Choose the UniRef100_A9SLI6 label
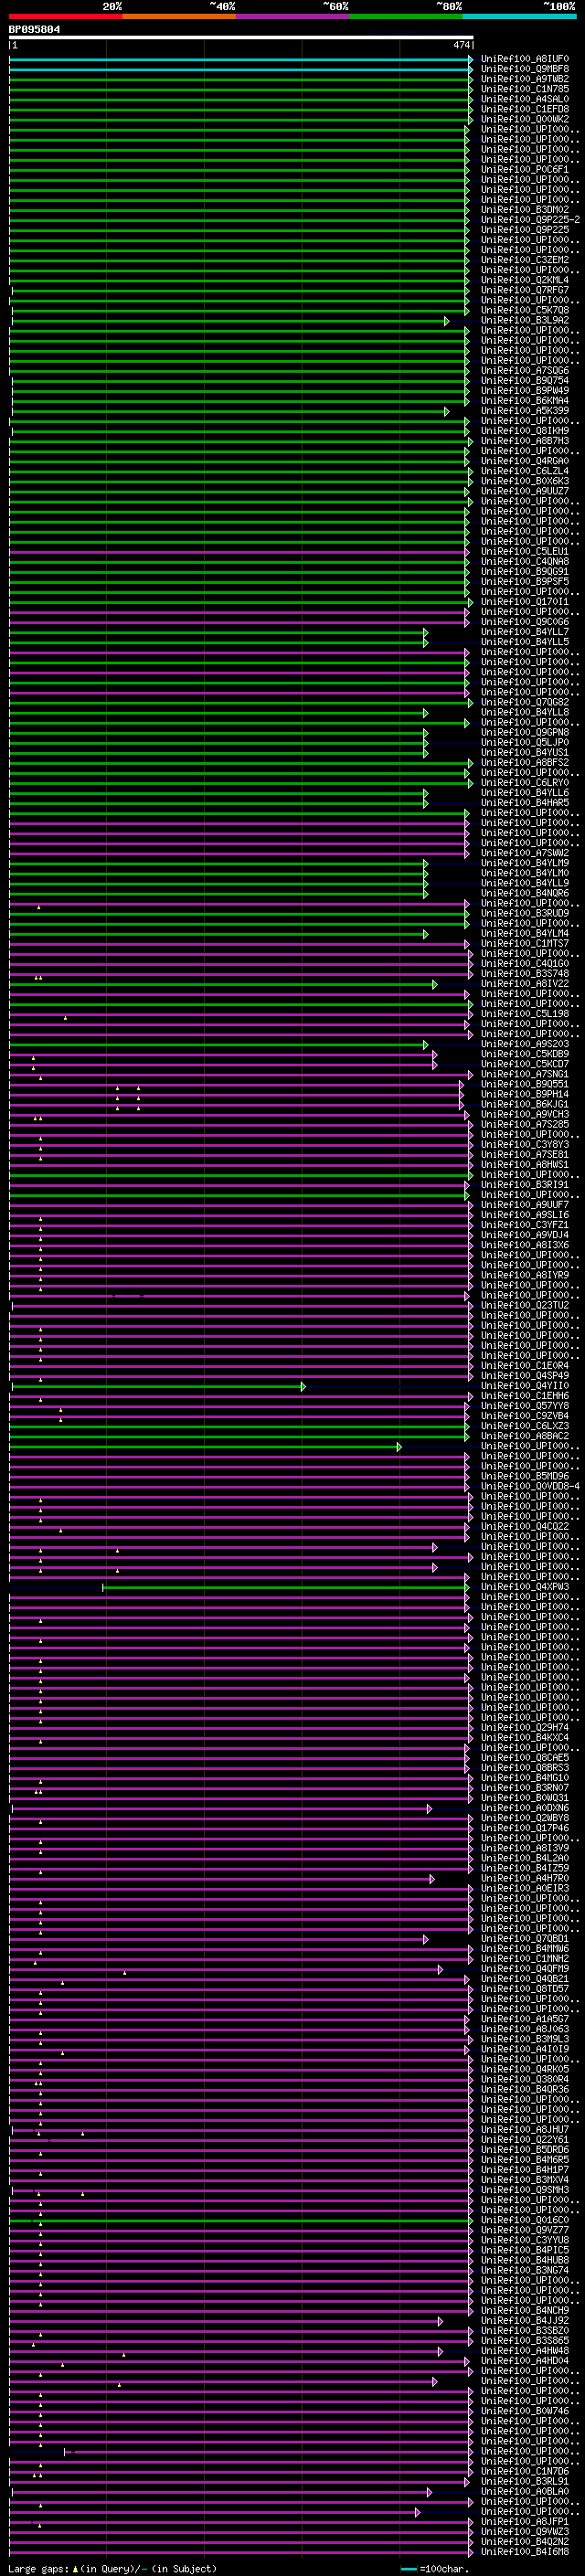 524,1215
